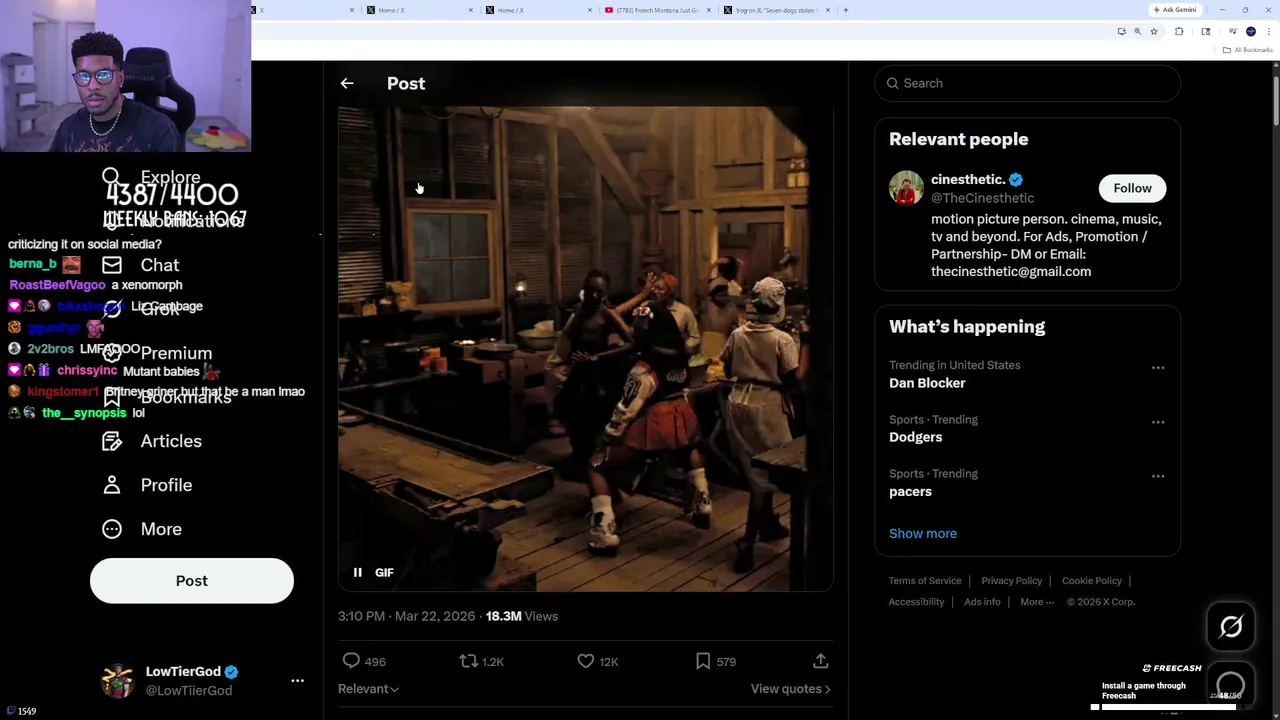Repost via the 1.2K repost icon
This screenshot has height=720, width=1280.
[x=468, y=661]
